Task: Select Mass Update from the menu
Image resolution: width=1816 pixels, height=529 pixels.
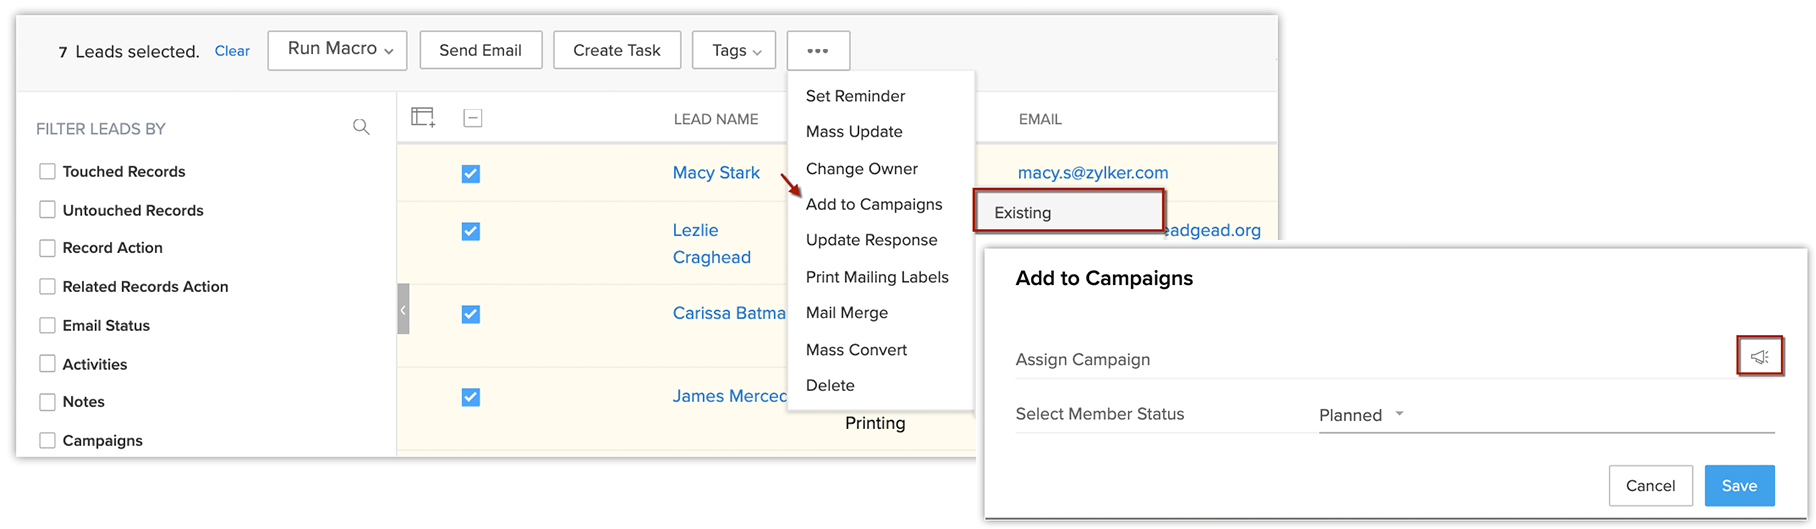Action: 853,131
